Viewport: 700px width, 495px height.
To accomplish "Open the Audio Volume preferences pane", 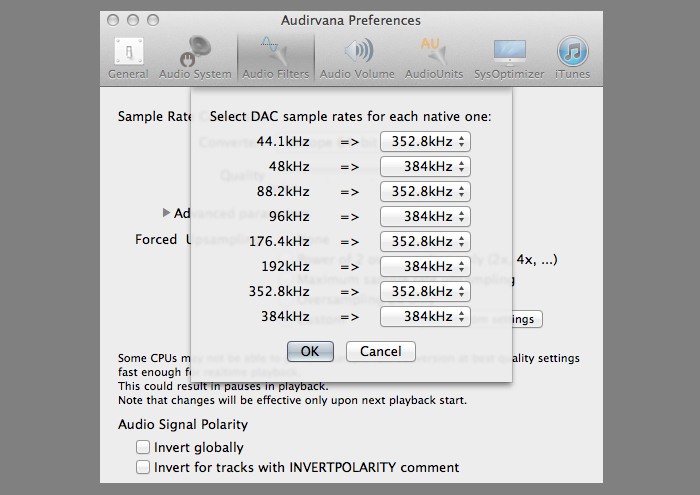I will pos(357,58).
